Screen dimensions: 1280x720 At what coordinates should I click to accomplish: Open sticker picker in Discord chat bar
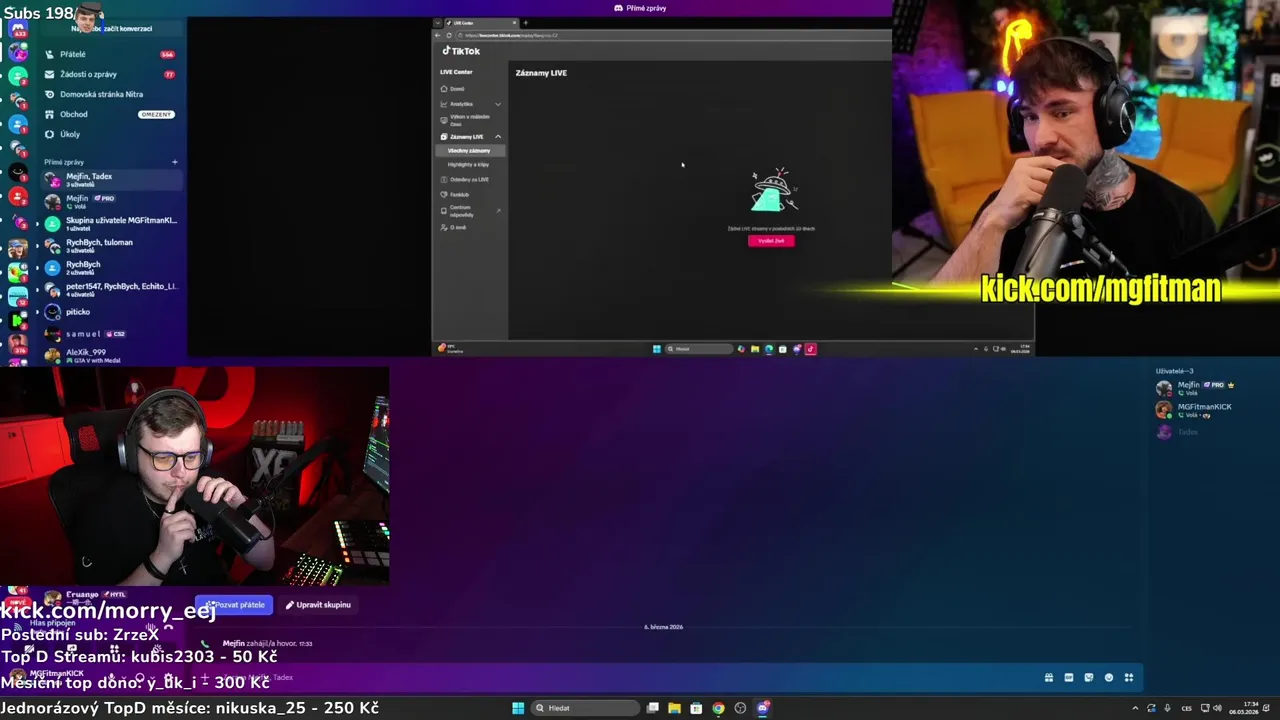1088,677
